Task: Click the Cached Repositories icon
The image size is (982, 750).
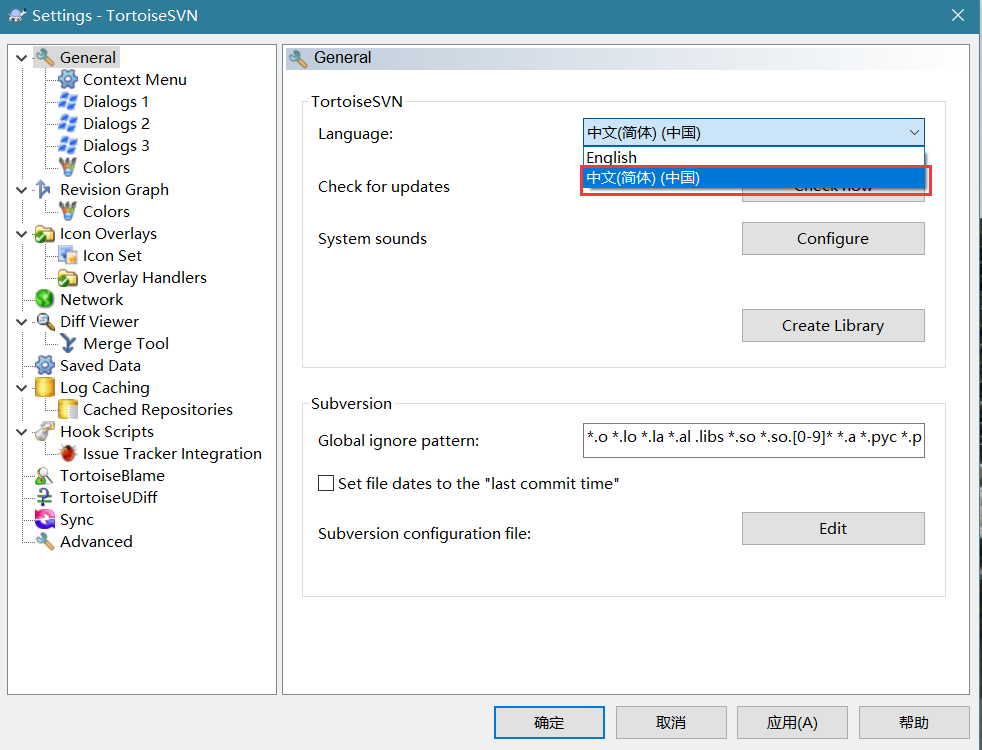Action: pyautogui.click(x=68, y=409)
